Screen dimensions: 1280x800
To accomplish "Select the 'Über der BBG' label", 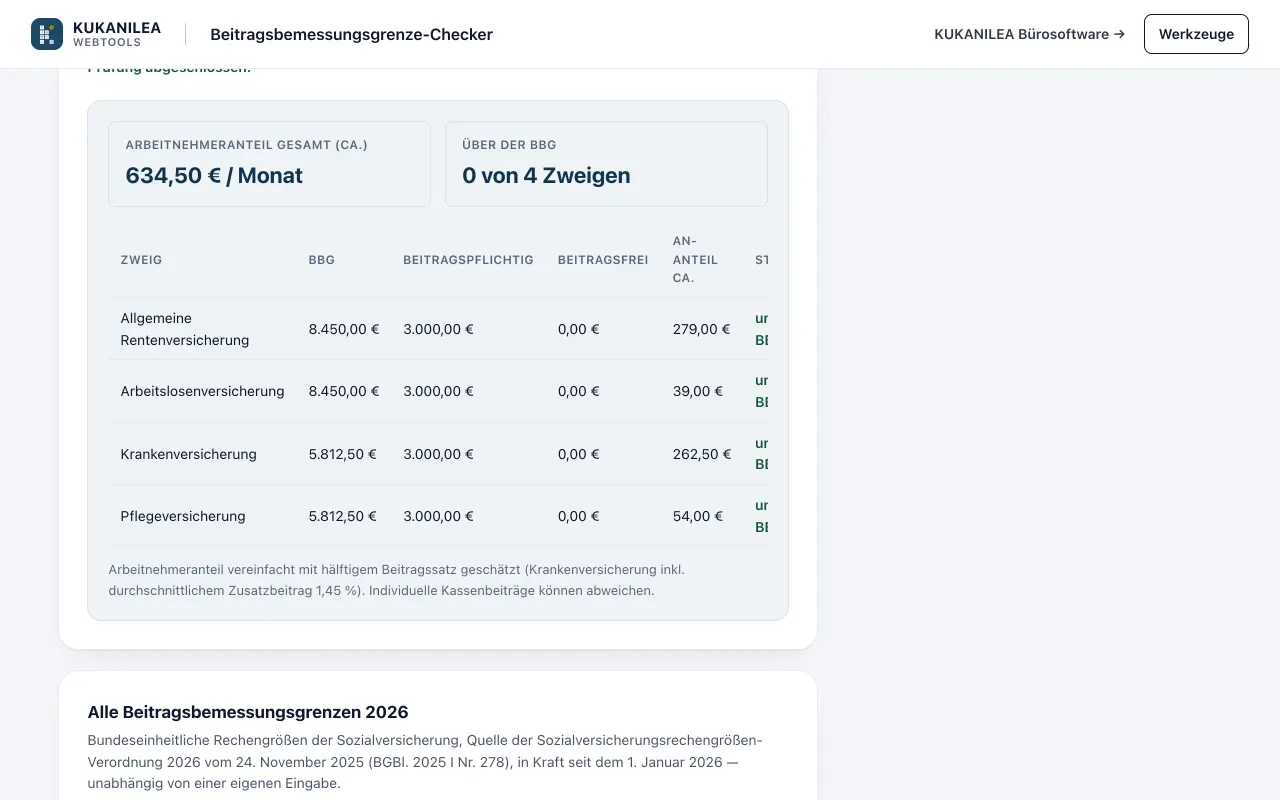I will [509, 145].
